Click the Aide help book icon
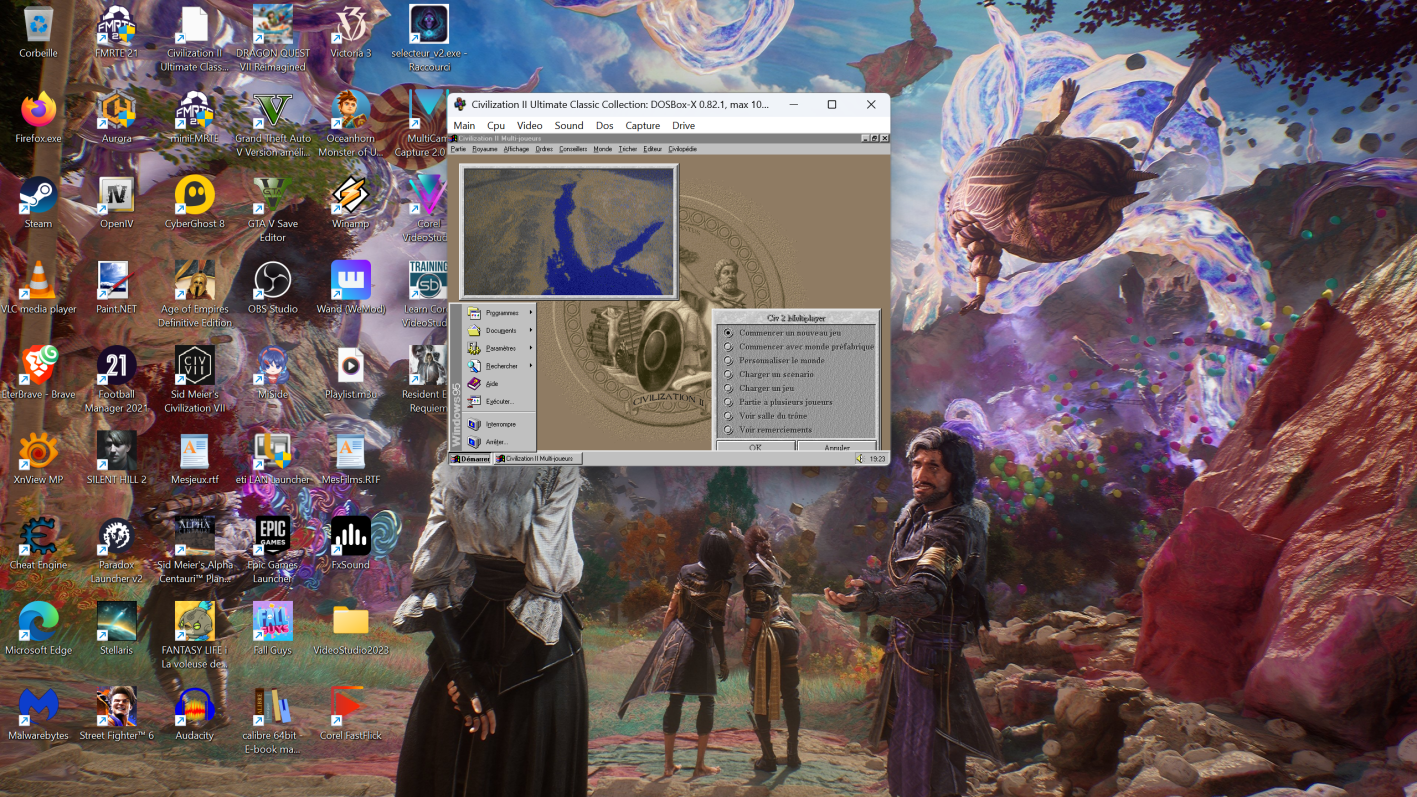The height and width of the screenshot is (797, 1417). pos(475,383)
